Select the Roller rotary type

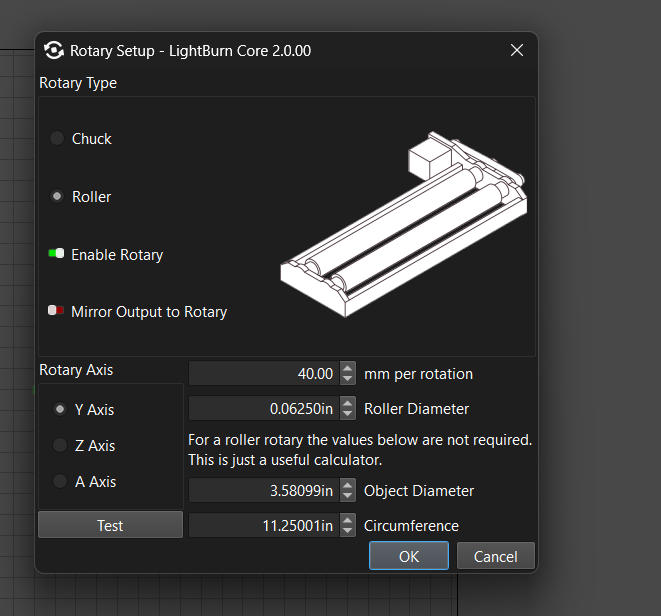58,197
